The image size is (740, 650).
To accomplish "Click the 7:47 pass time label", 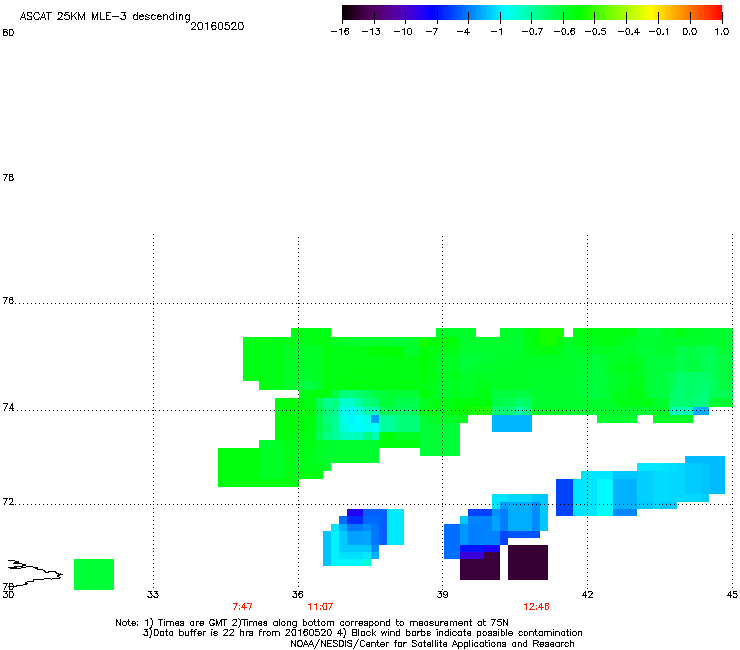I will click(242, 607).
